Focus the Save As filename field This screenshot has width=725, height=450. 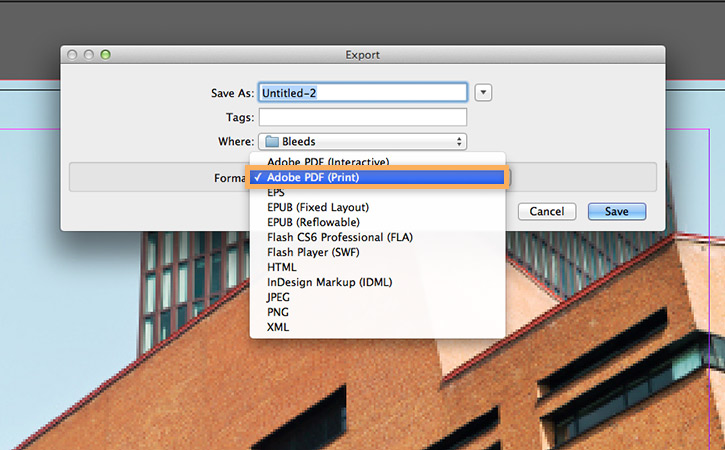pyautogui.click(x=363, y=92)
